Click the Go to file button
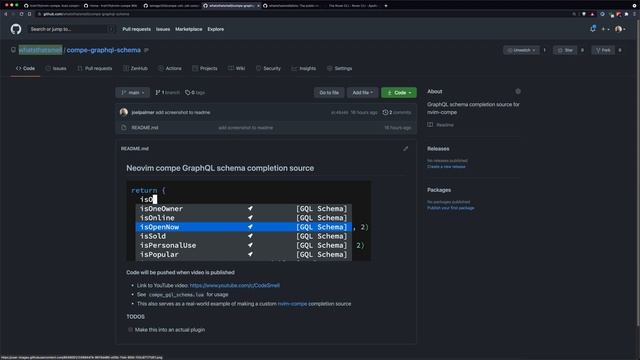 (329, 93)
